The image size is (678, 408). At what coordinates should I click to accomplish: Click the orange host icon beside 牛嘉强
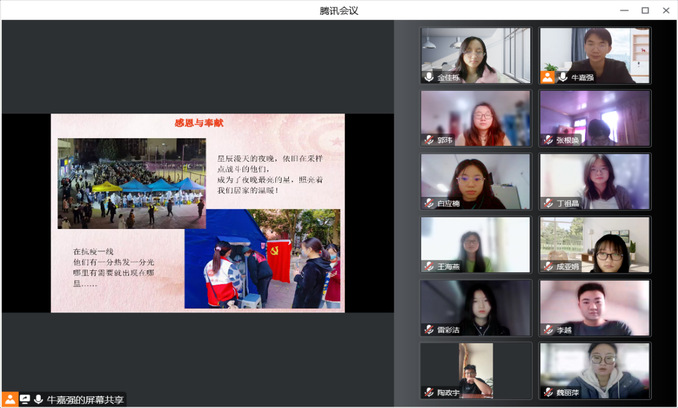click(548, 77)
